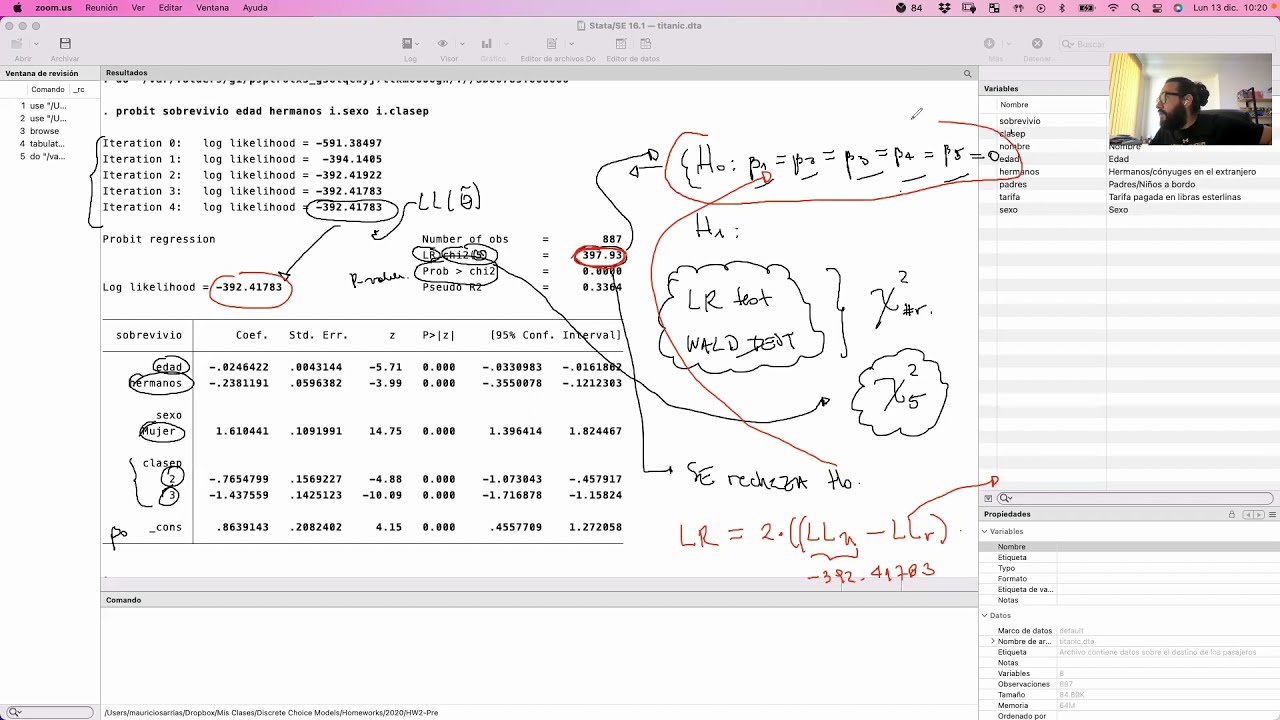Collapse the Variables section in Propiedades
This screenshot has width=1280, height=720.
tap(985, 531)
